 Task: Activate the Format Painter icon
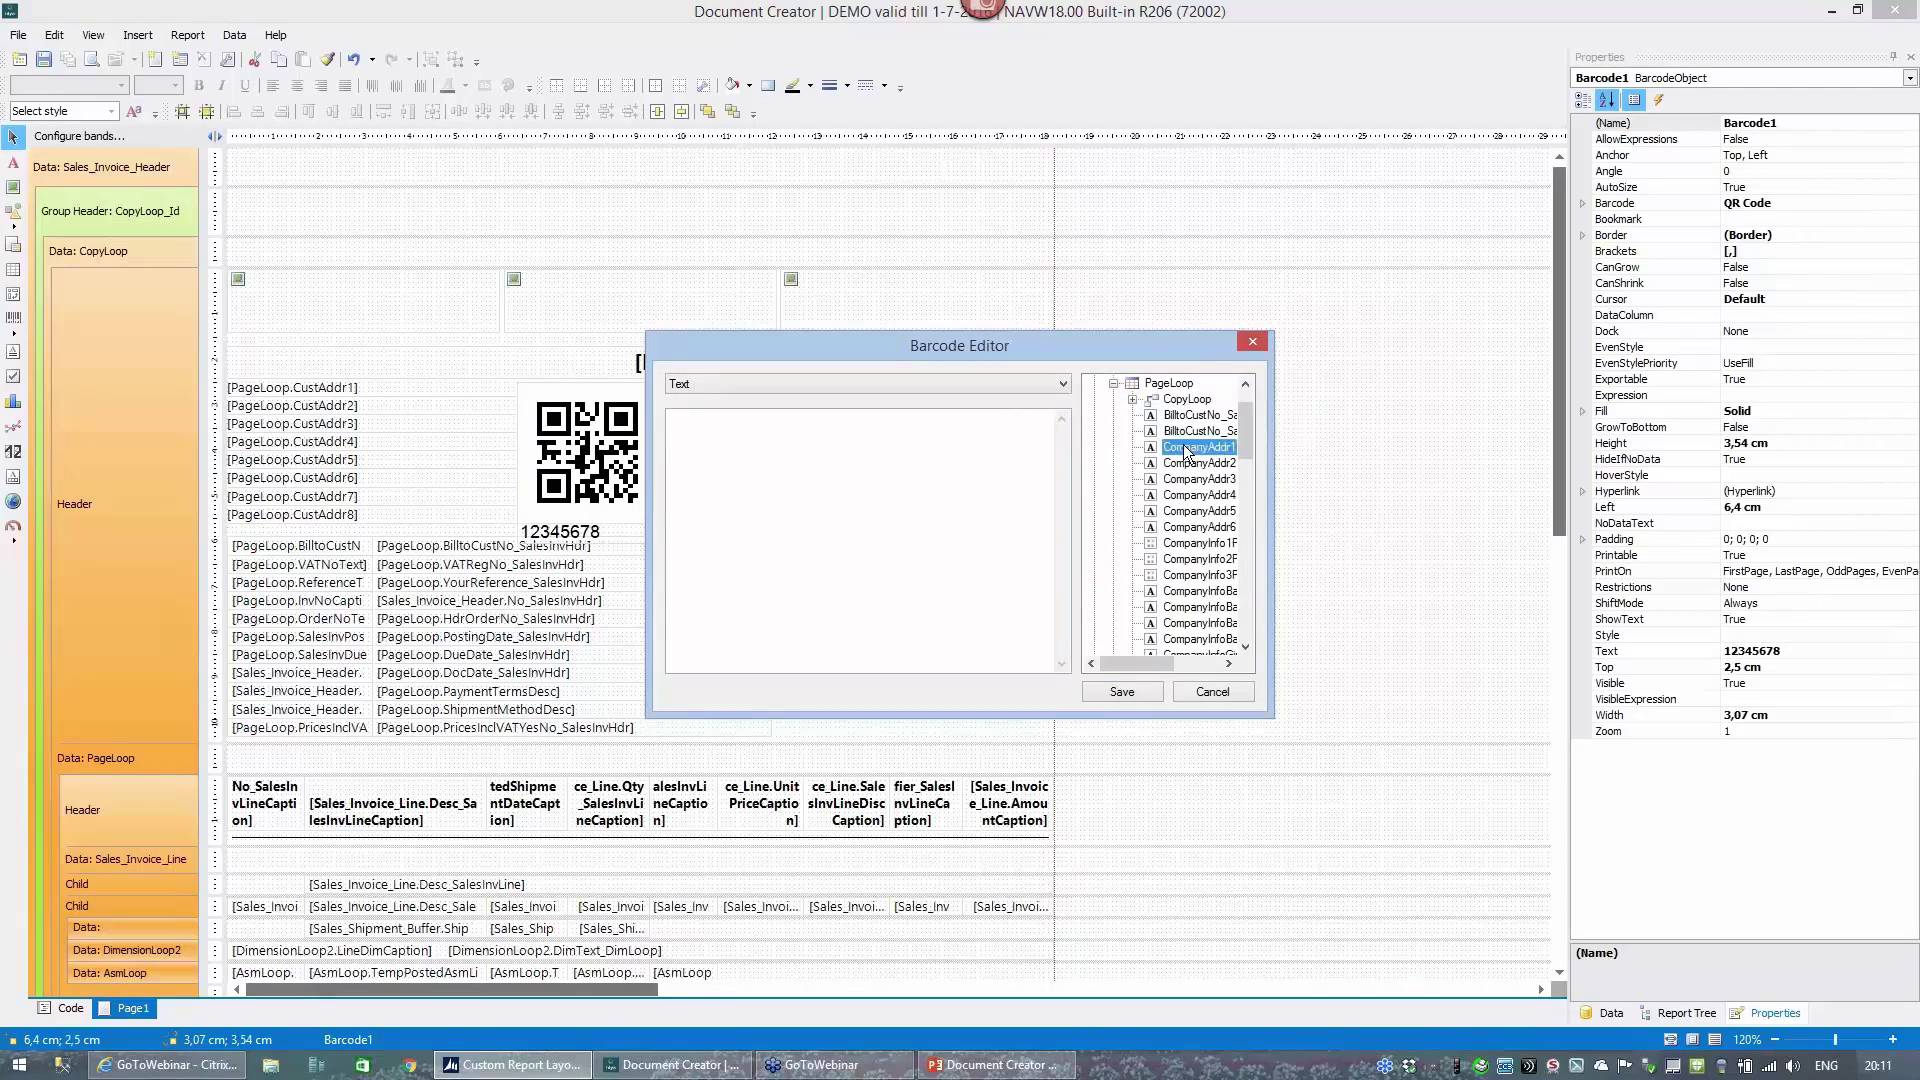tap(327, 59)
